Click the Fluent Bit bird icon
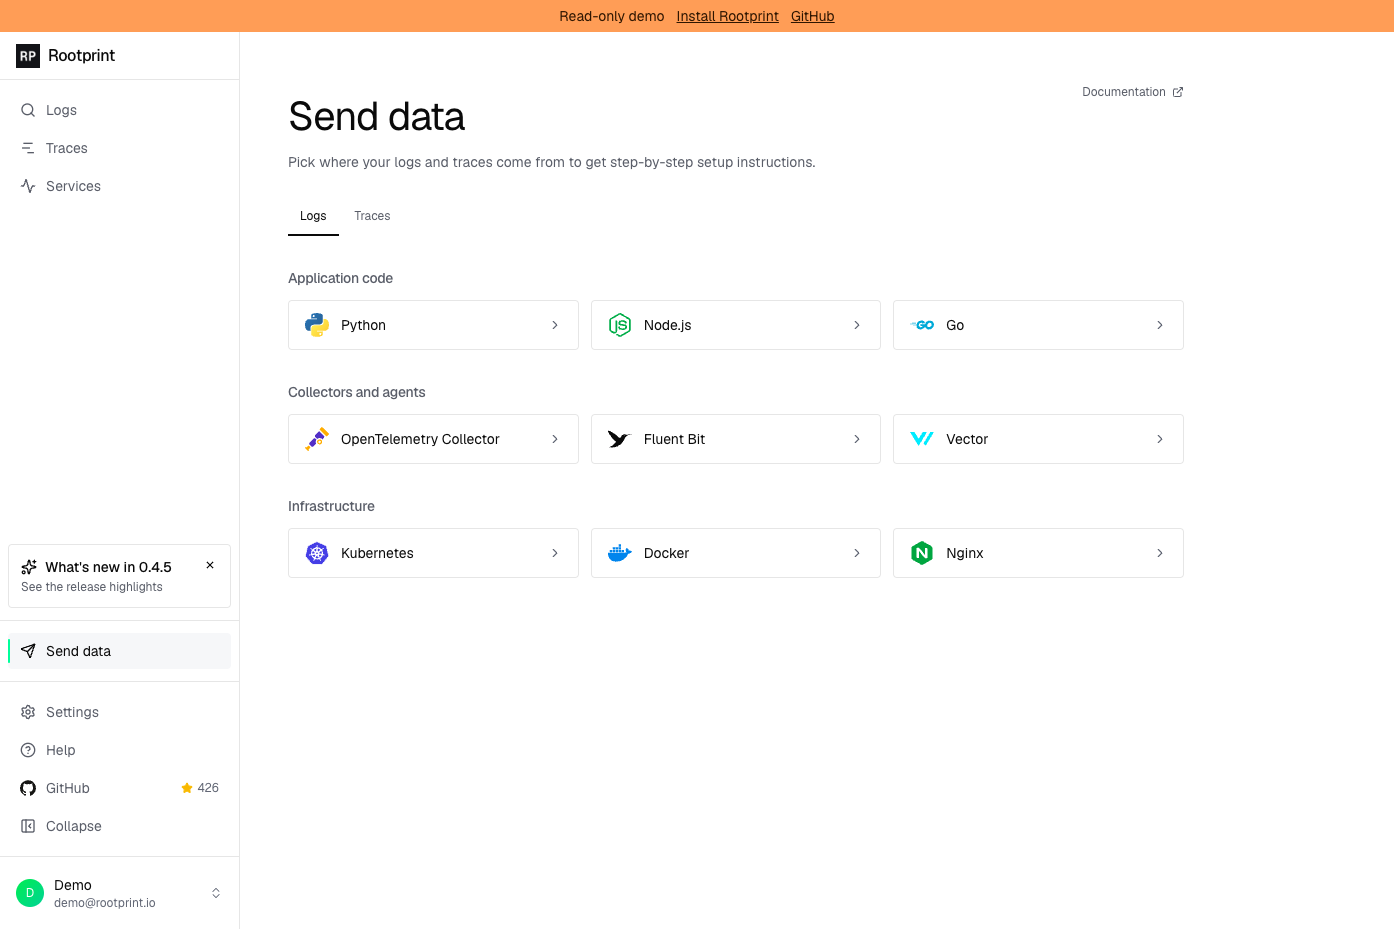Screen dimensions: 1394x929 pyautogui.click(x=620, y=439)
